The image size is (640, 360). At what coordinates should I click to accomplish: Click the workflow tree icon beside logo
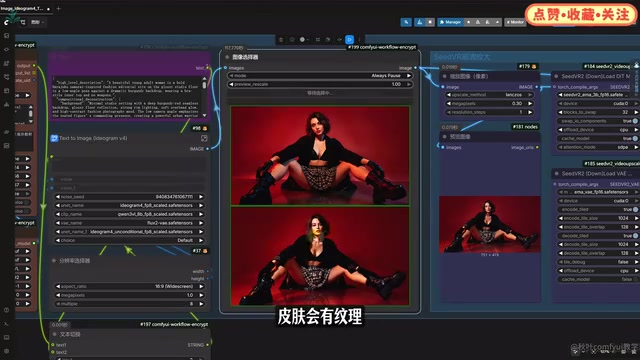pos(23,22)
